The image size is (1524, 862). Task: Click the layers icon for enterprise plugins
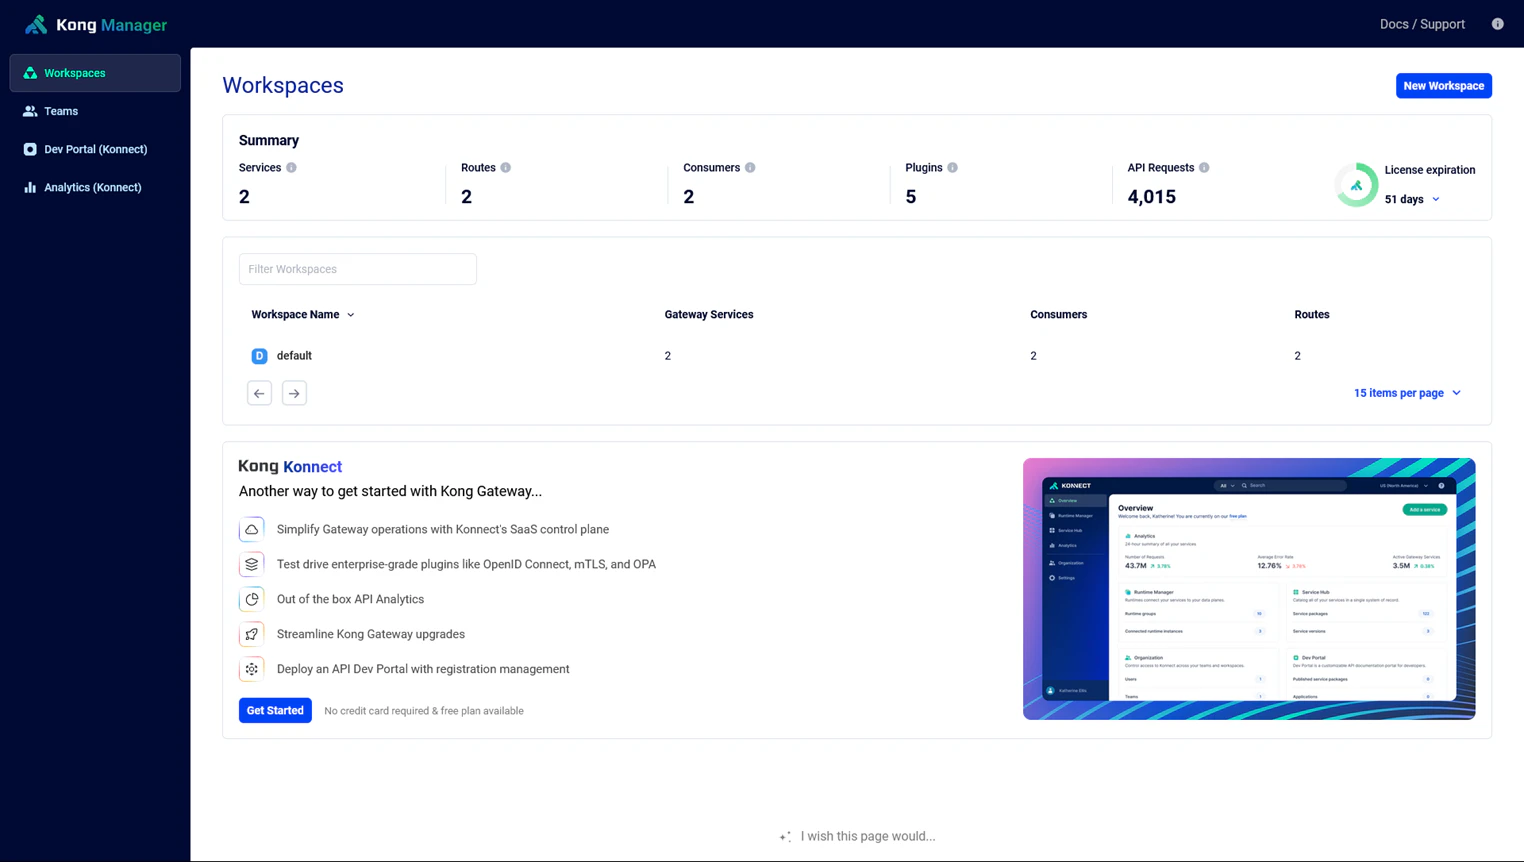pos(252,564)
